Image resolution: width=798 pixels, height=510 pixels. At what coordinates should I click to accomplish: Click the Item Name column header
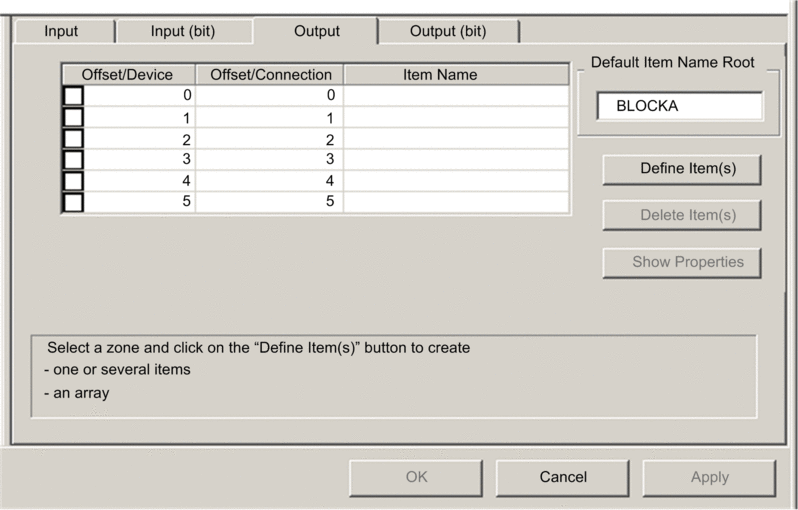click(440, 75)
